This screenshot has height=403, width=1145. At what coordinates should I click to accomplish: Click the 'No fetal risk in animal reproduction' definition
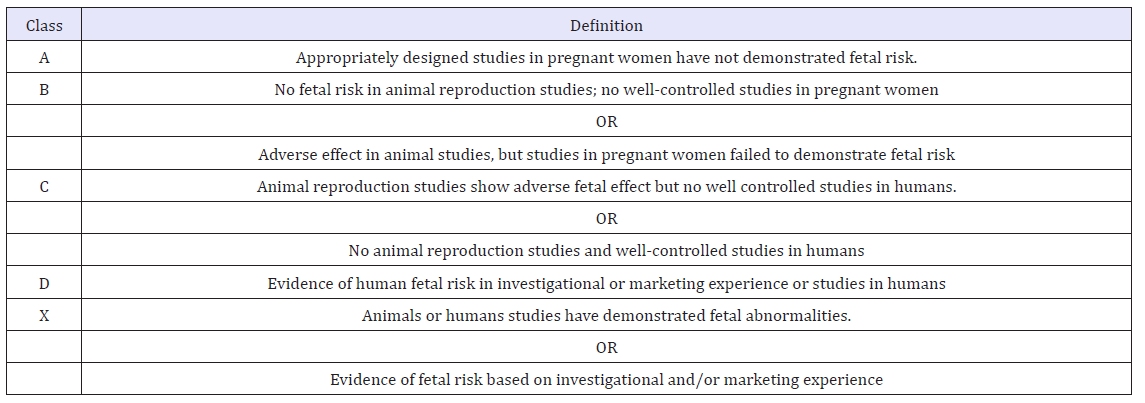[x=606, y=90]
